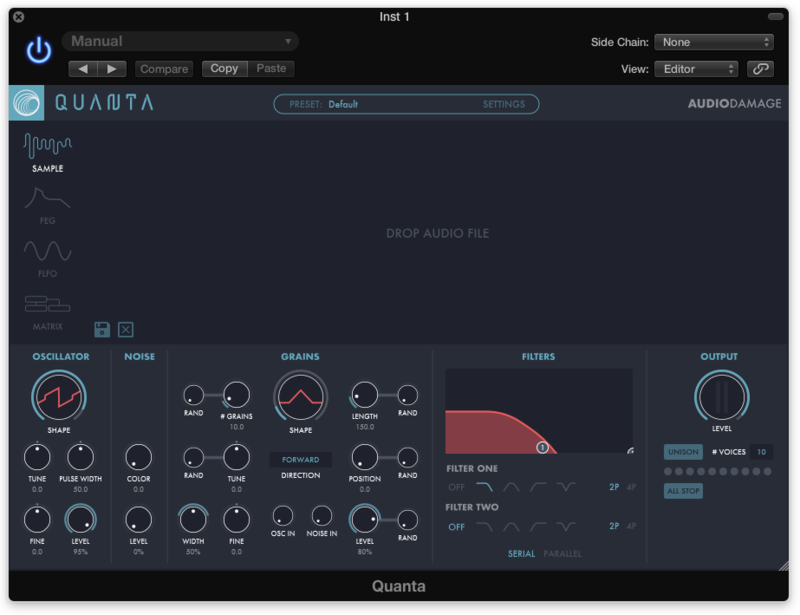Image resolution: width=800 pixels, height=615 pixels.
Task: Expand the Manual preset dropdown
Action: [x=180, y=41]
